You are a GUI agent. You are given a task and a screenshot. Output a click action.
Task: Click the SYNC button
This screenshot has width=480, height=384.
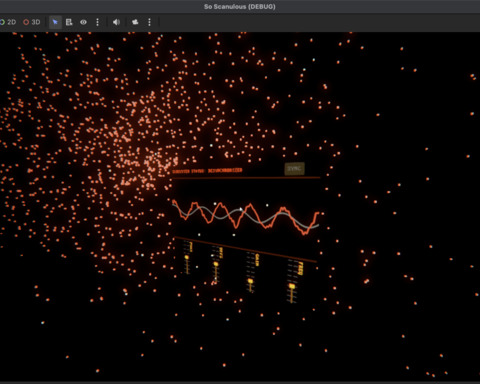point(294,169)
